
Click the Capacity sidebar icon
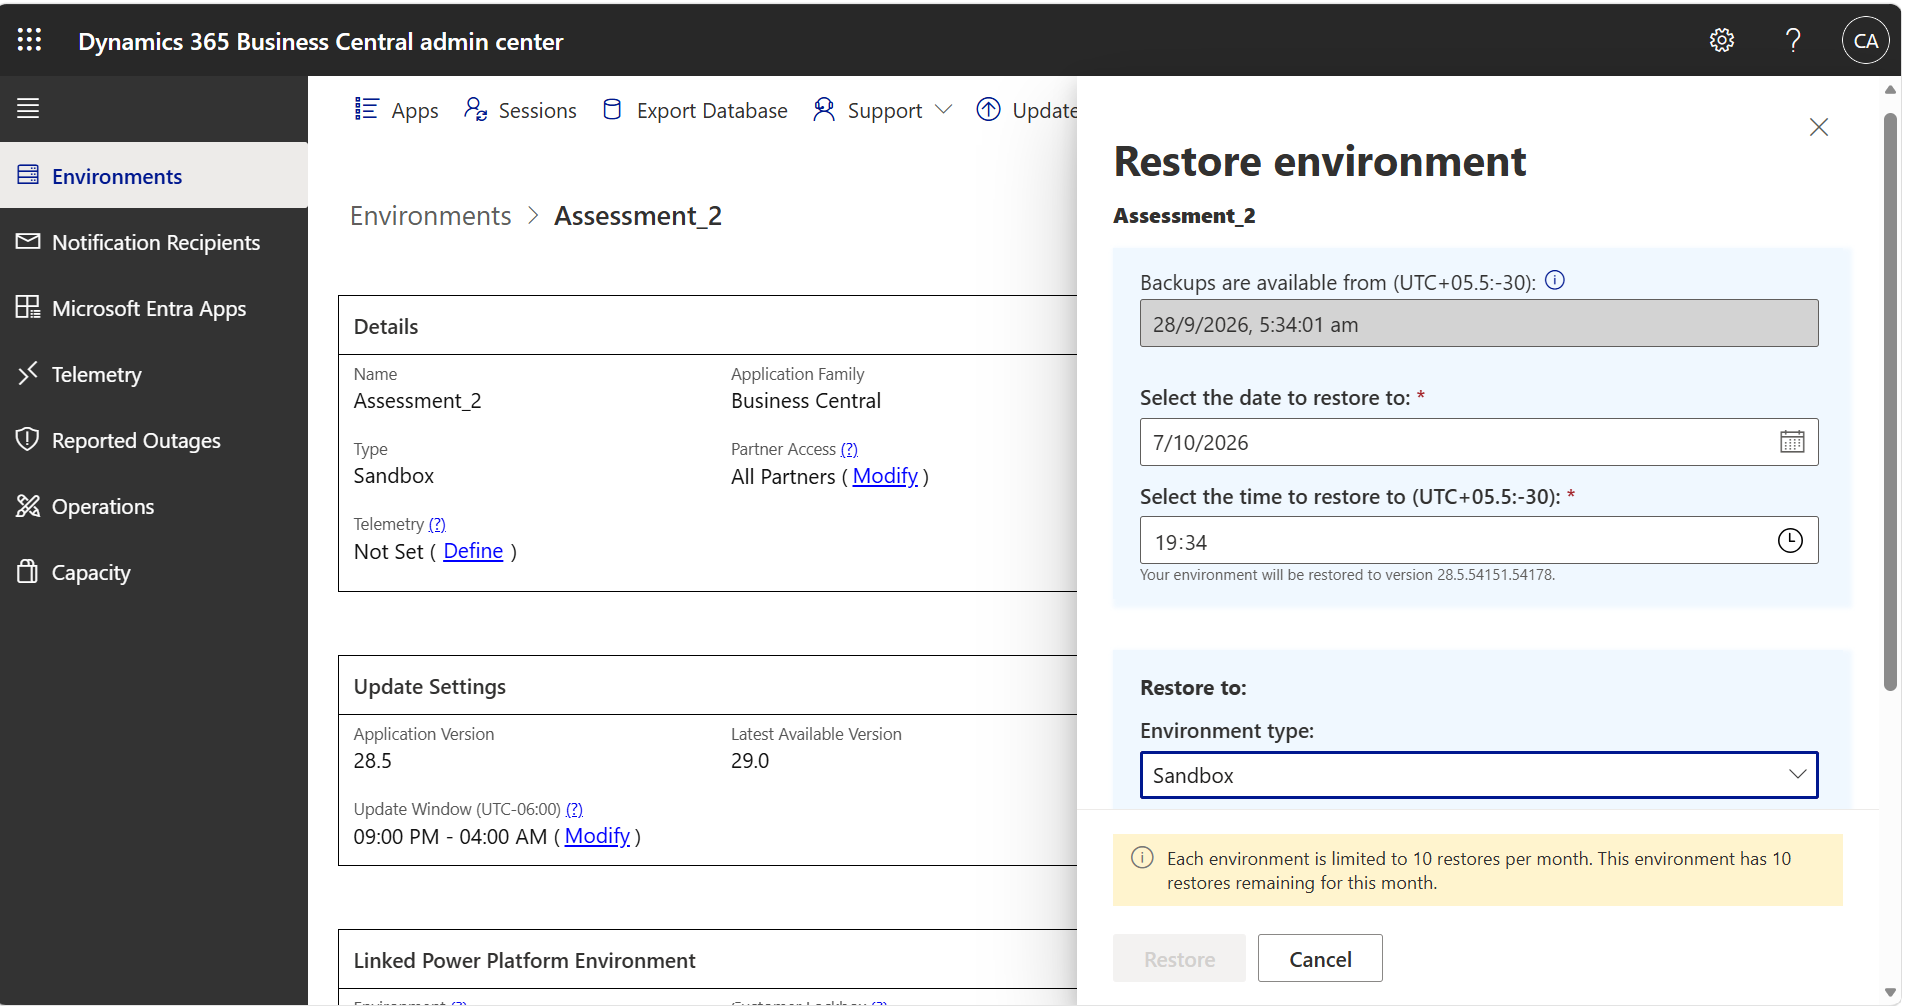(28, 571)
